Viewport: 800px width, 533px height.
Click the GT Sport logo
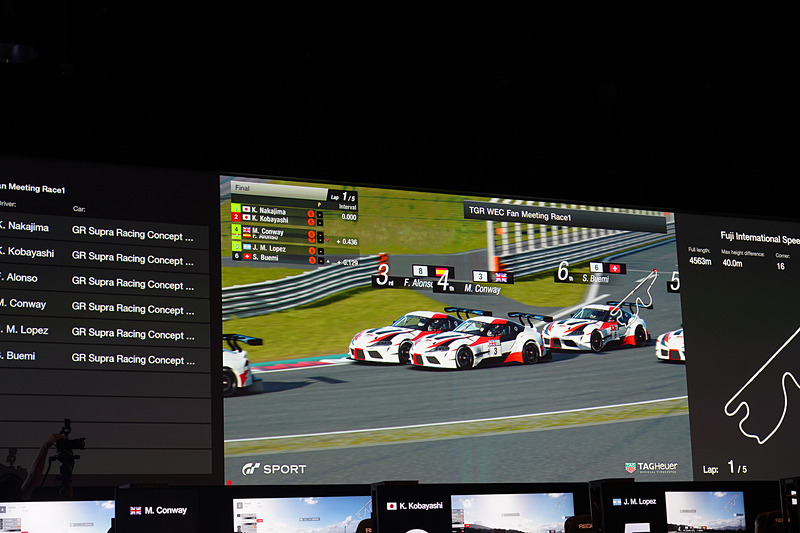pyautogui.click(x=274, y=469)
